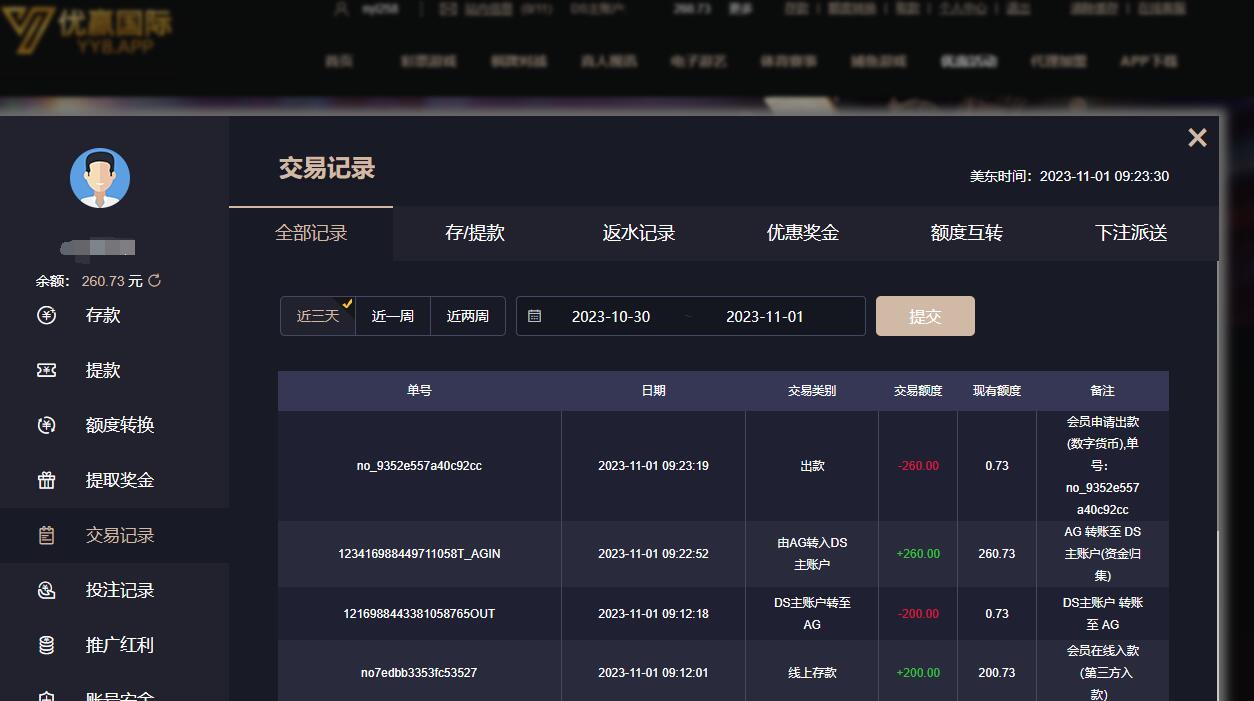Click the 由AG转入DS主账户 type cell
1254x701 pixels.
[x=812, y=554]
